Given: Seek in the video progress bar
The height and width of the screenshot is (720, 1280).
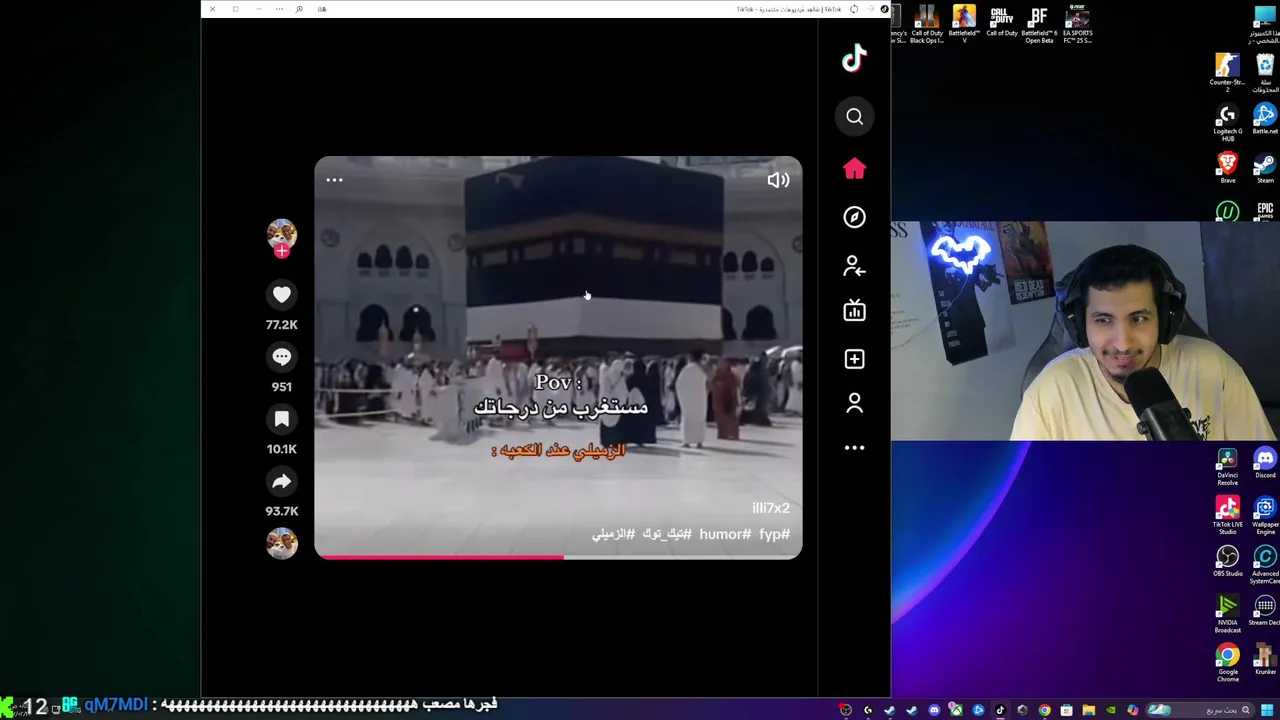Looking at the screenshot, I should [x=558, y=557].
